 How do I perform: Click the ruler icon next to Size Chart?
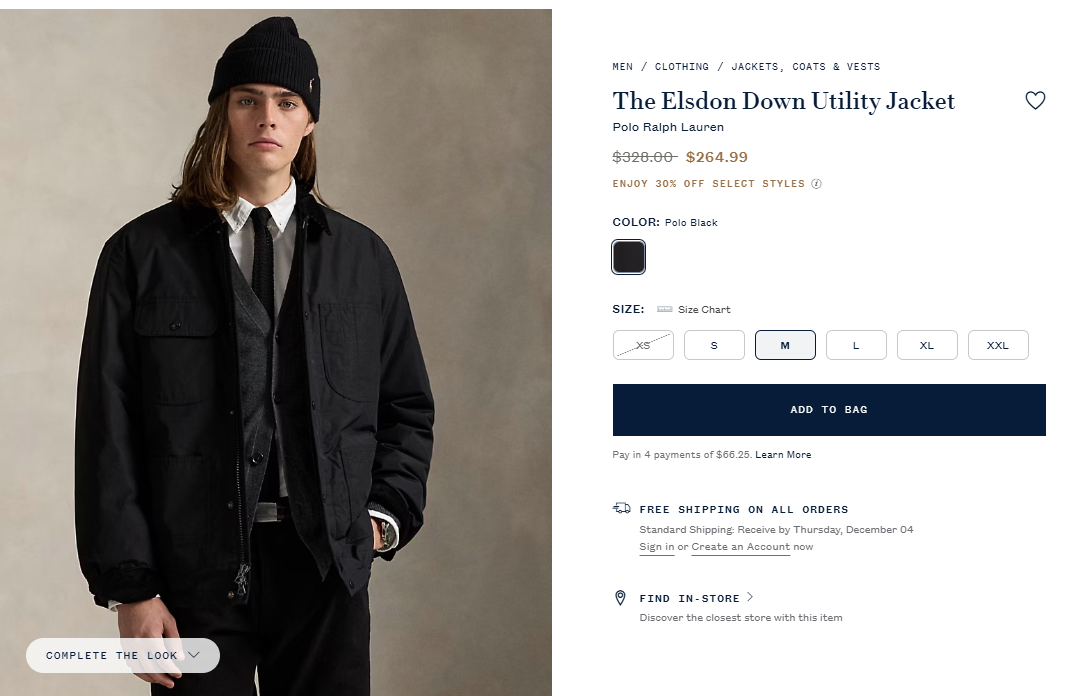pos(665,310)
